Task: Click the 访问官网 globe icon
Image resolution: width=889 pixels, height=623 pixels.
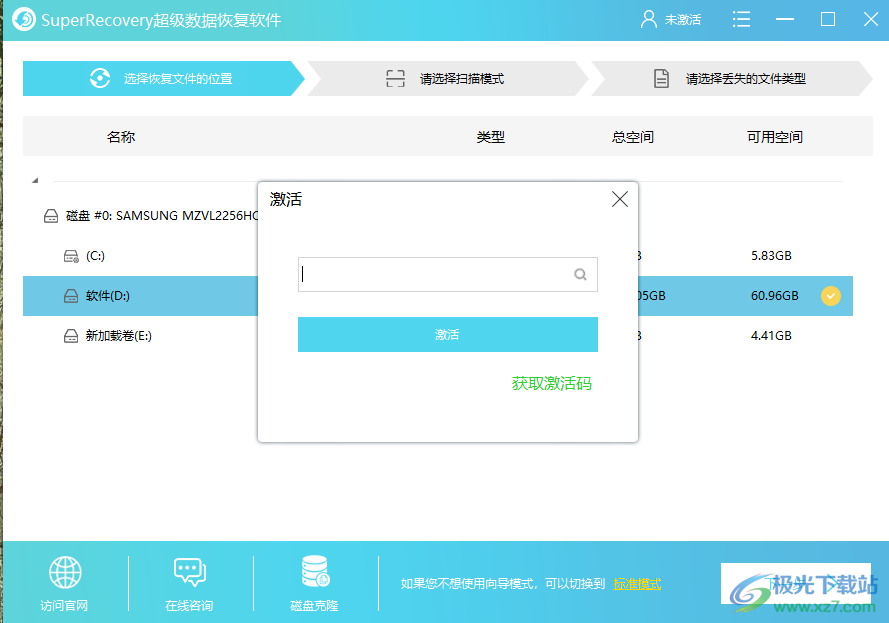Action: tap(65, 572)
